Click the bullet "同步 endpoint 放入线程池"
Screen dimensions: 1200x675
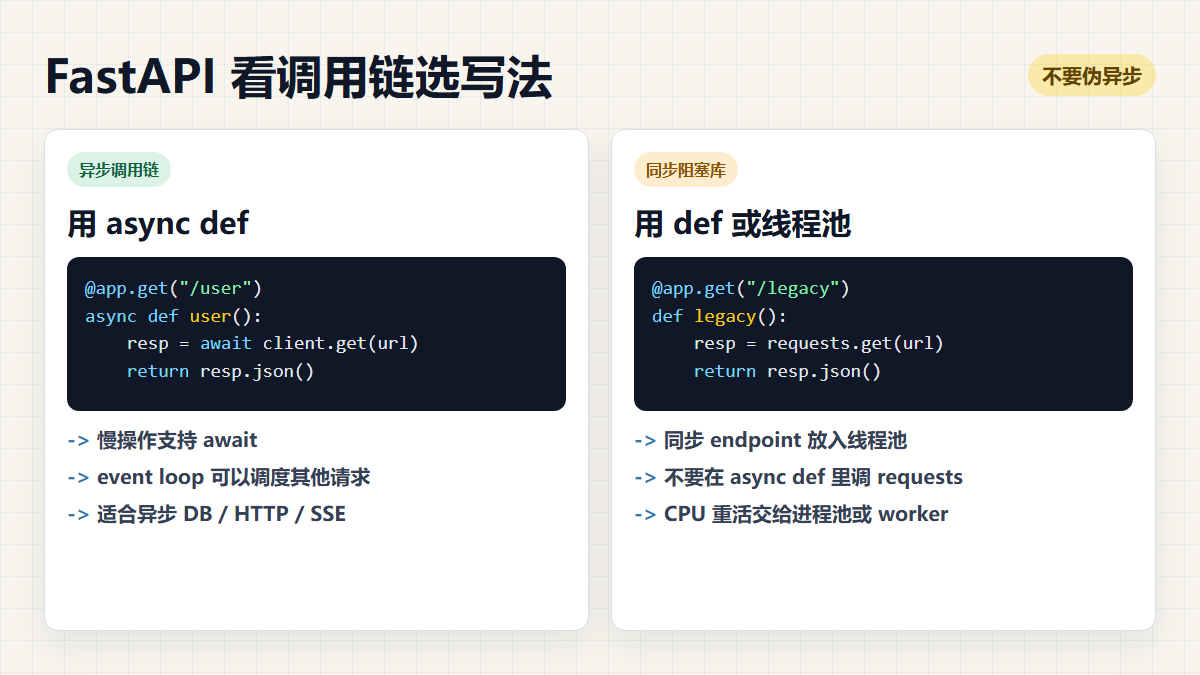770,440
